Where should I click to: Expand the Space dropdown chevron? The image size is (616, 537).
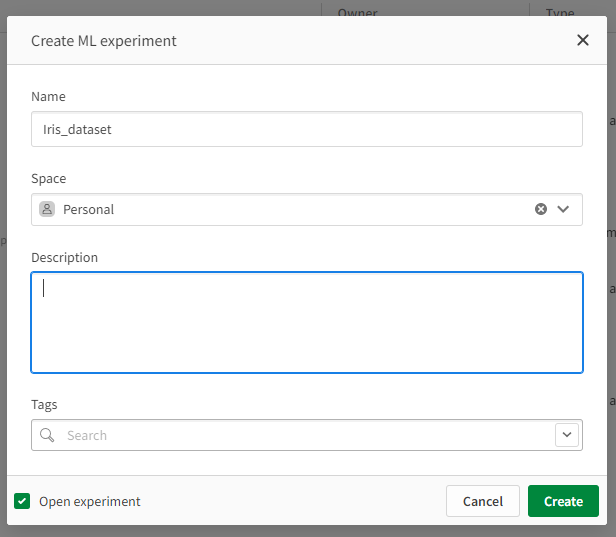click(x=563, y=209)
